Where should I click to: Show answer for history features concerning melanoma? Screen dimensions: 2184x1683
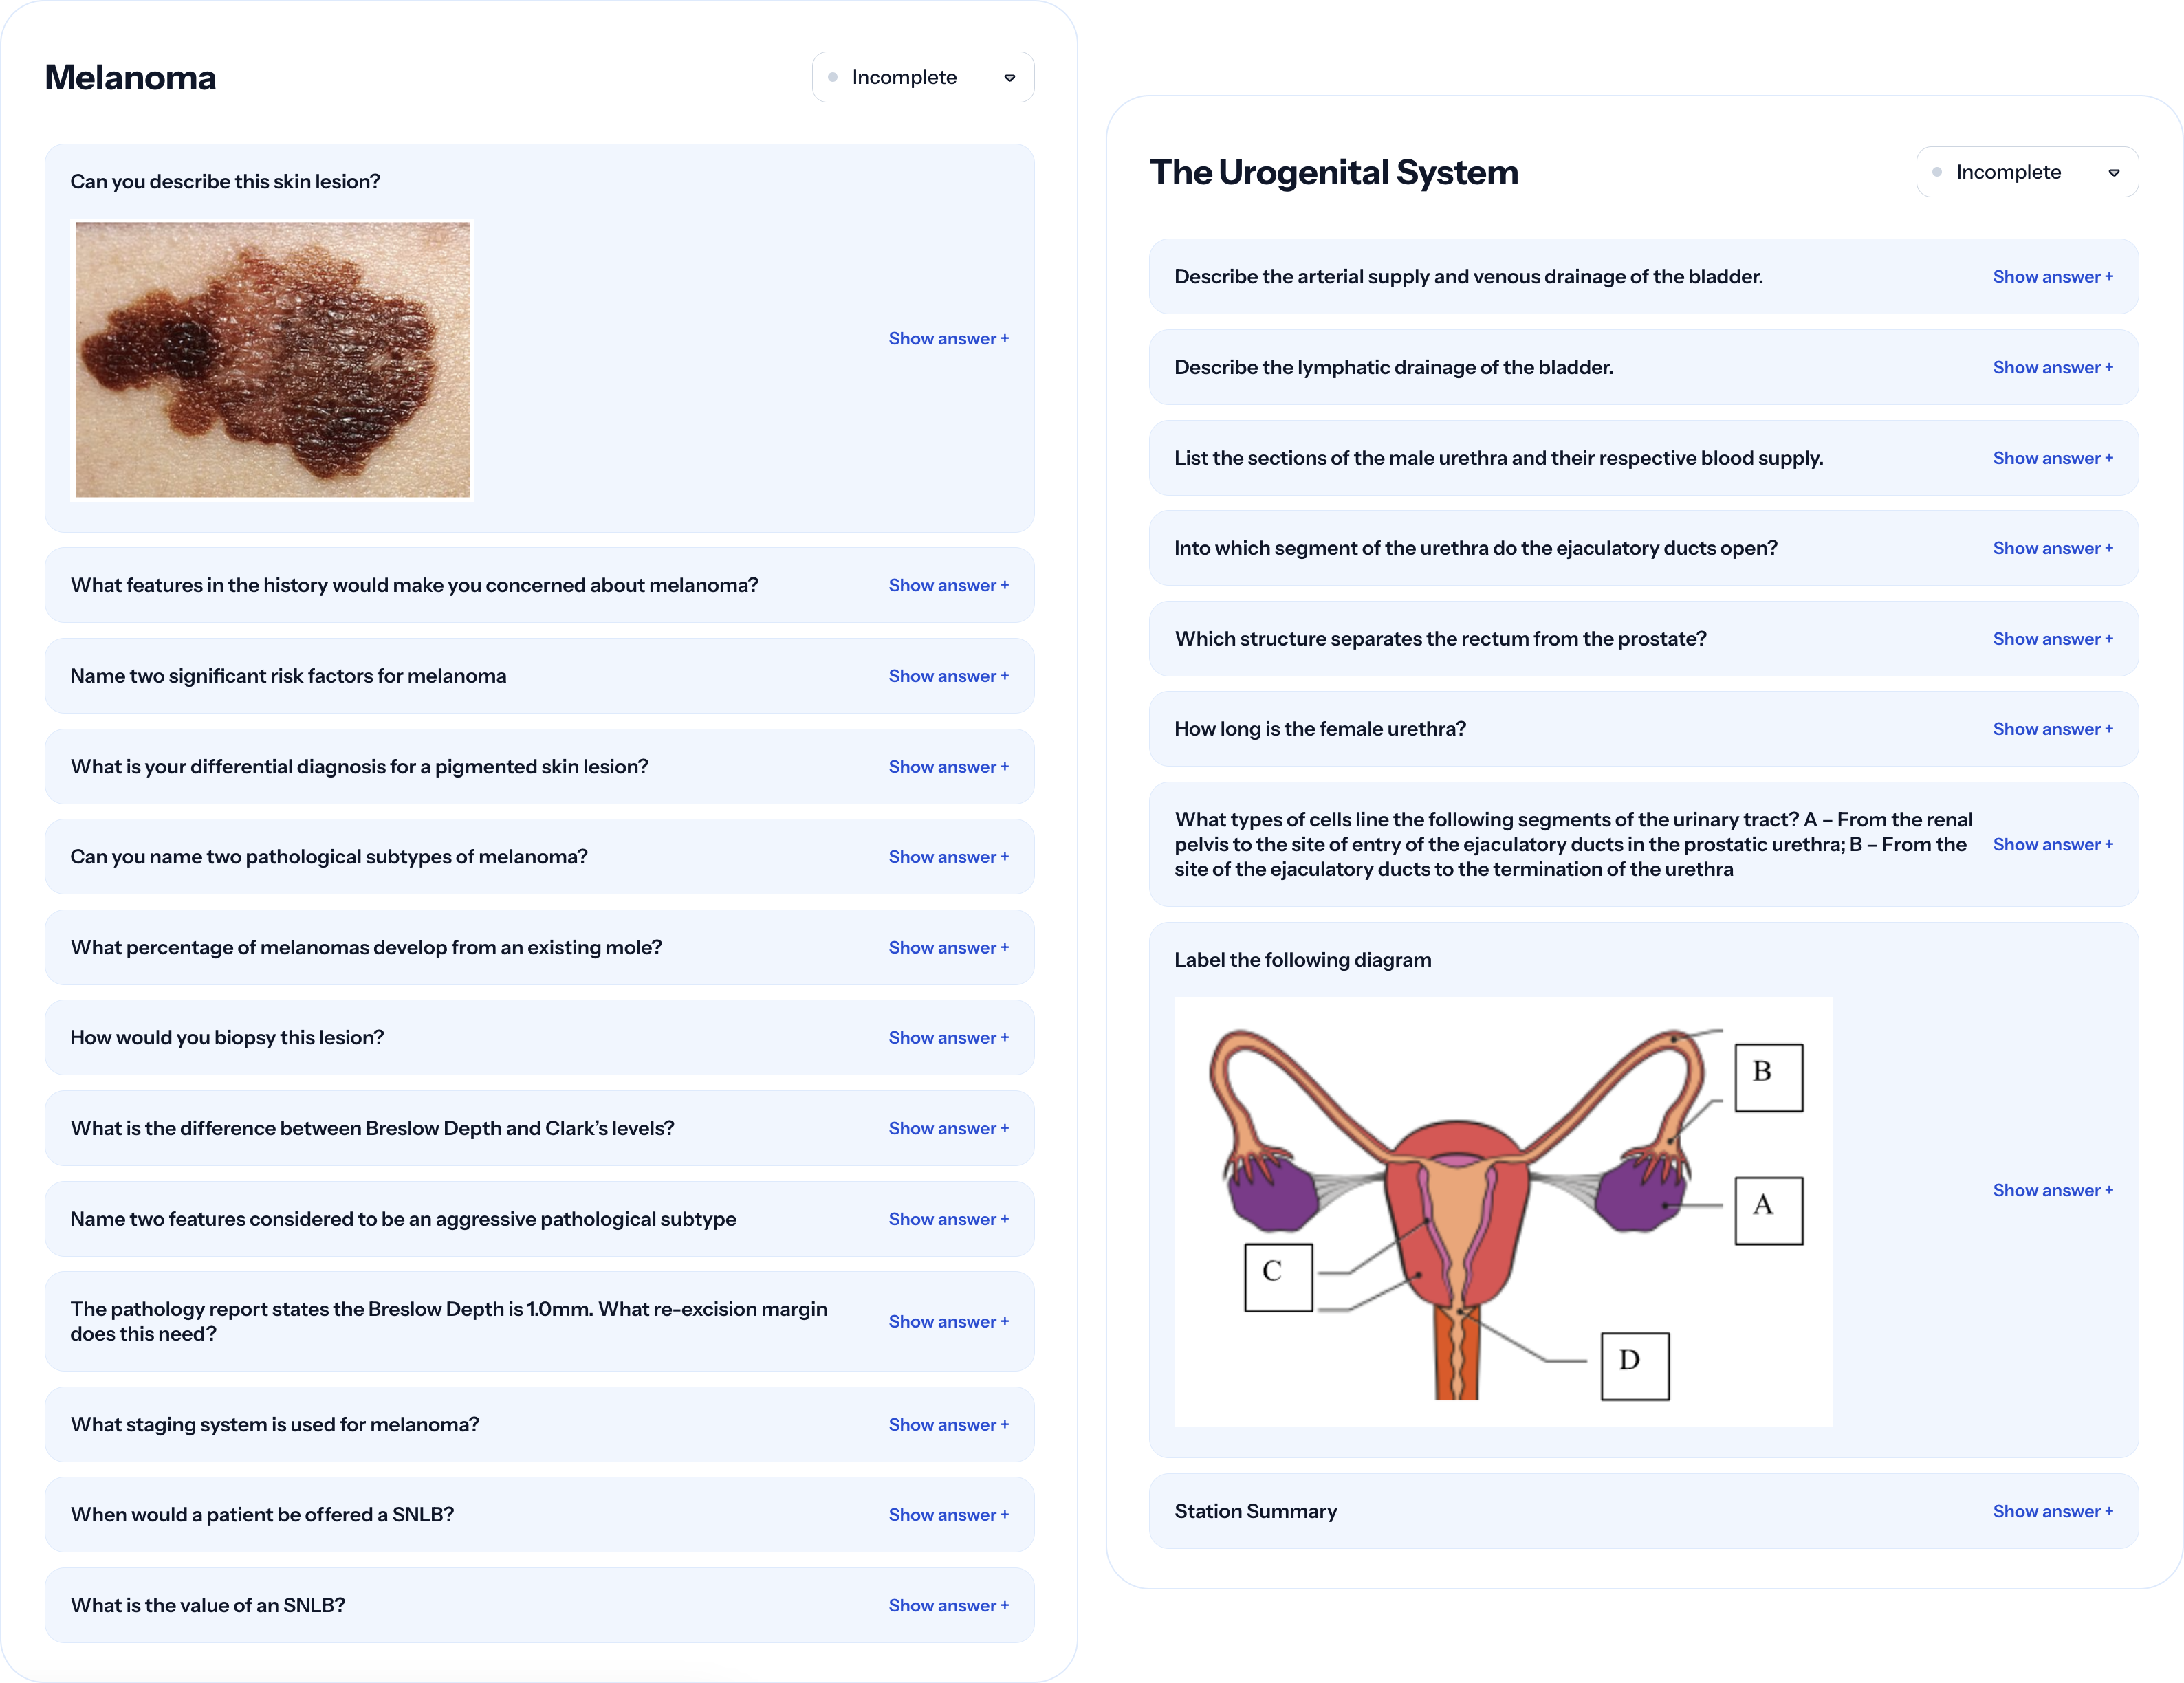(x=948, y=586)
